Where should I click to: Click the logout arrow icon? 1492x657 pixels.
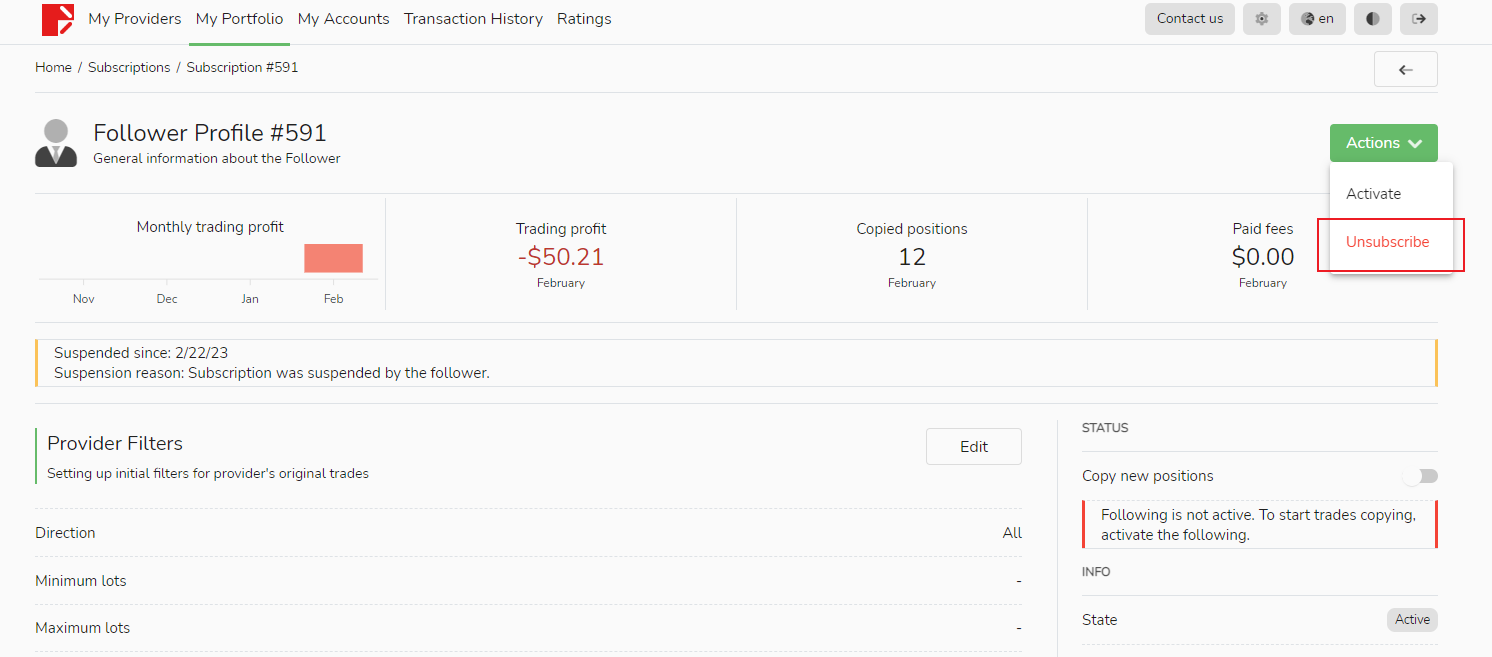pyautogui.click(x=1418, y=19)
